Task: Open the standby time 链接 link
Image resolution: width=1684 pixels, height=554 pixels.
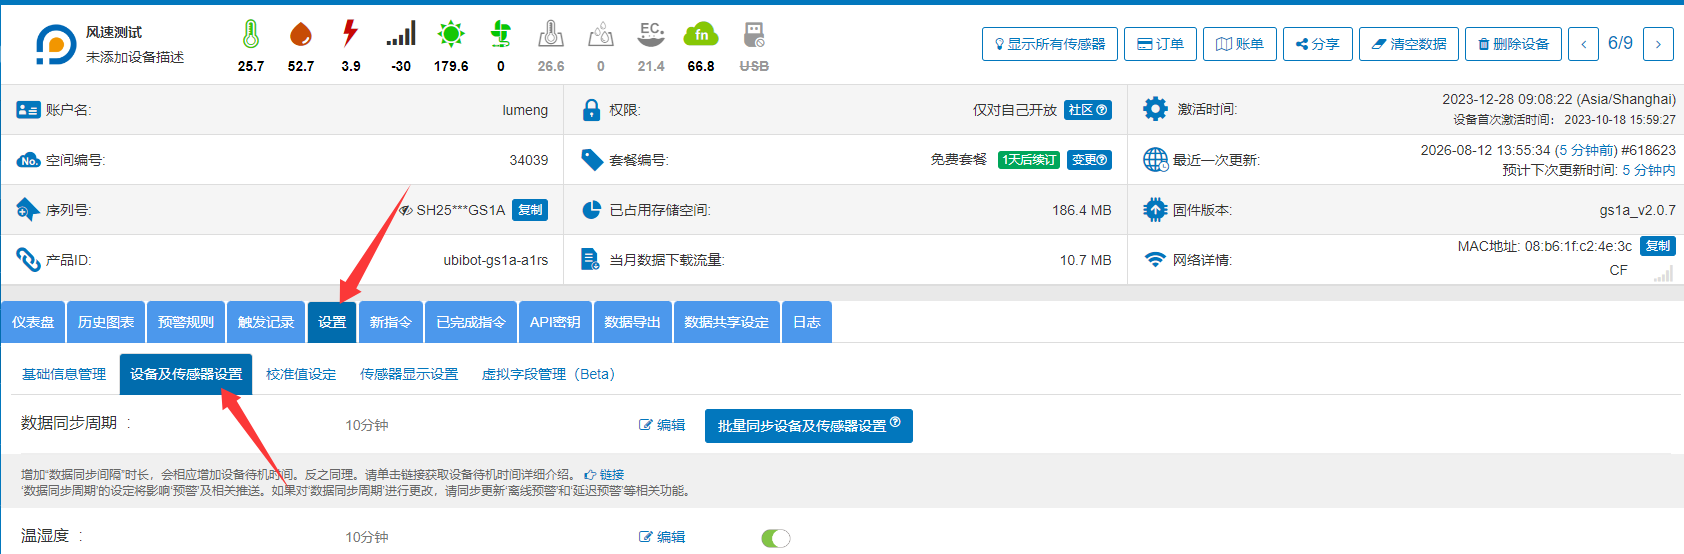Action: (605, 474)
